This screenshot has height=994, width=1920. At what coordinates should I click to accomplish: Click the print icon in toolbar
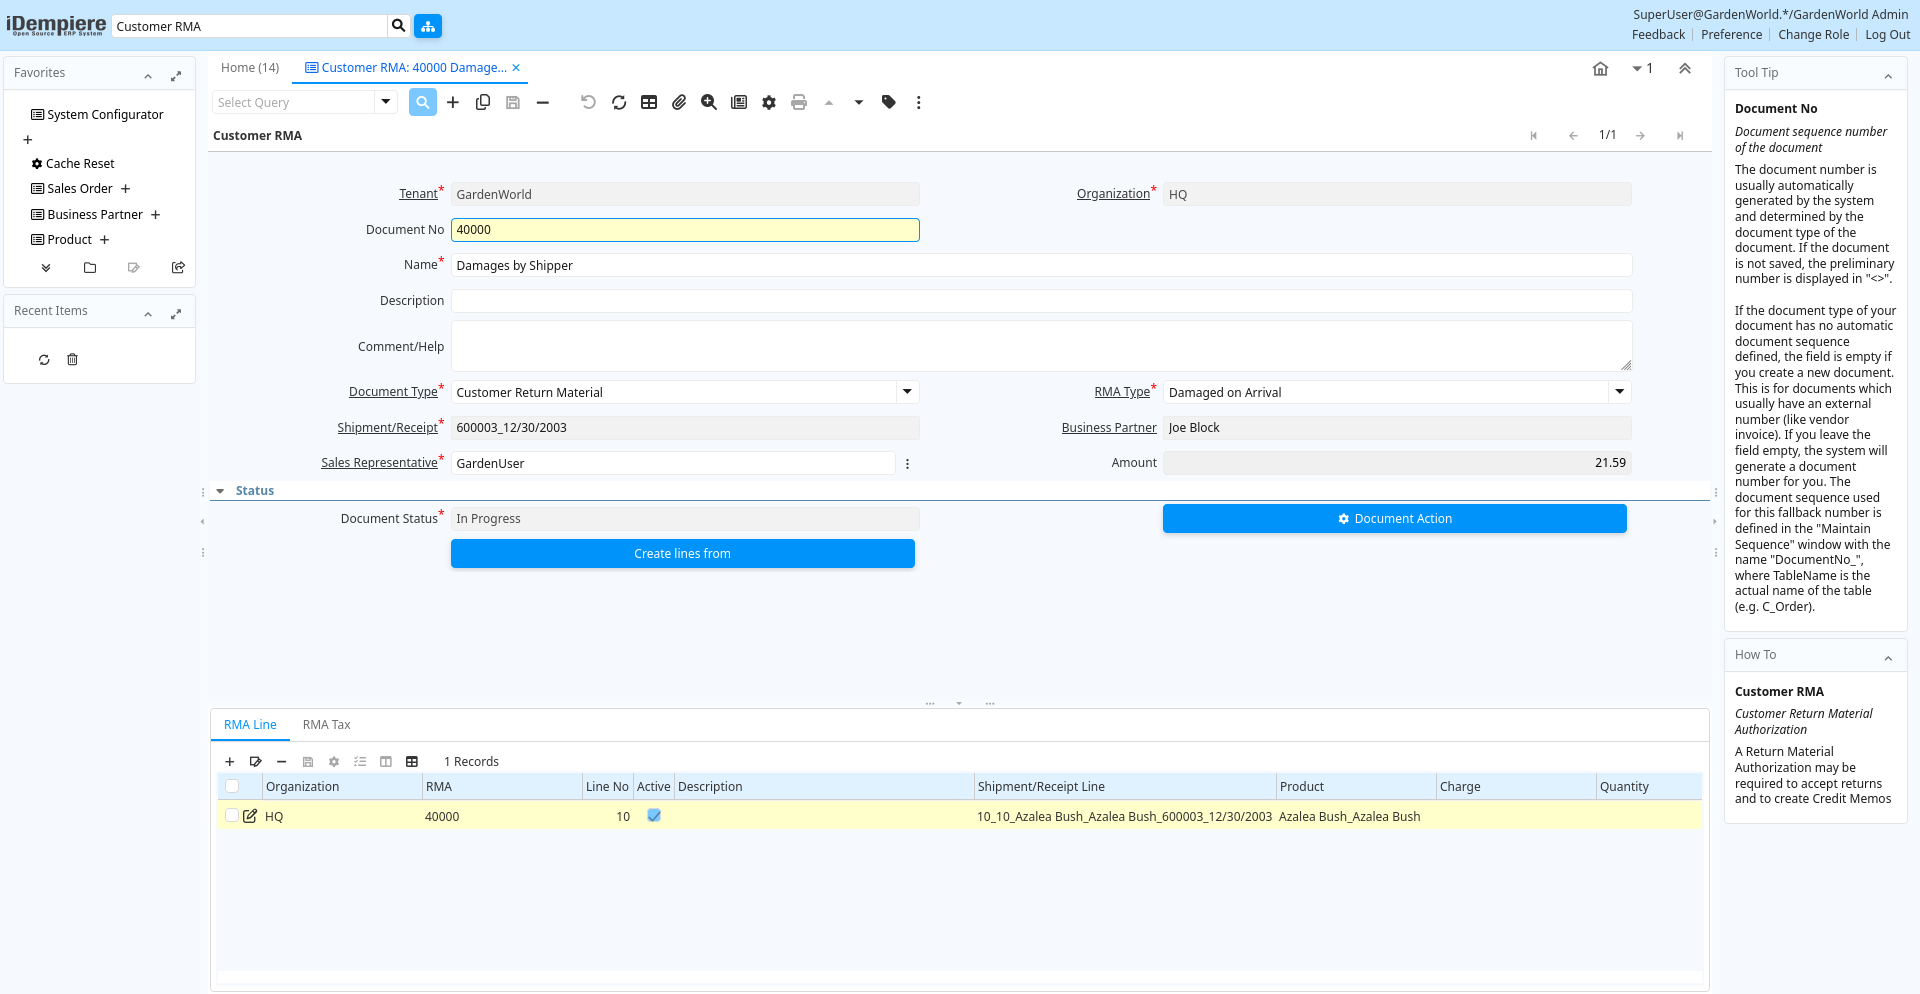click(798, 102)
